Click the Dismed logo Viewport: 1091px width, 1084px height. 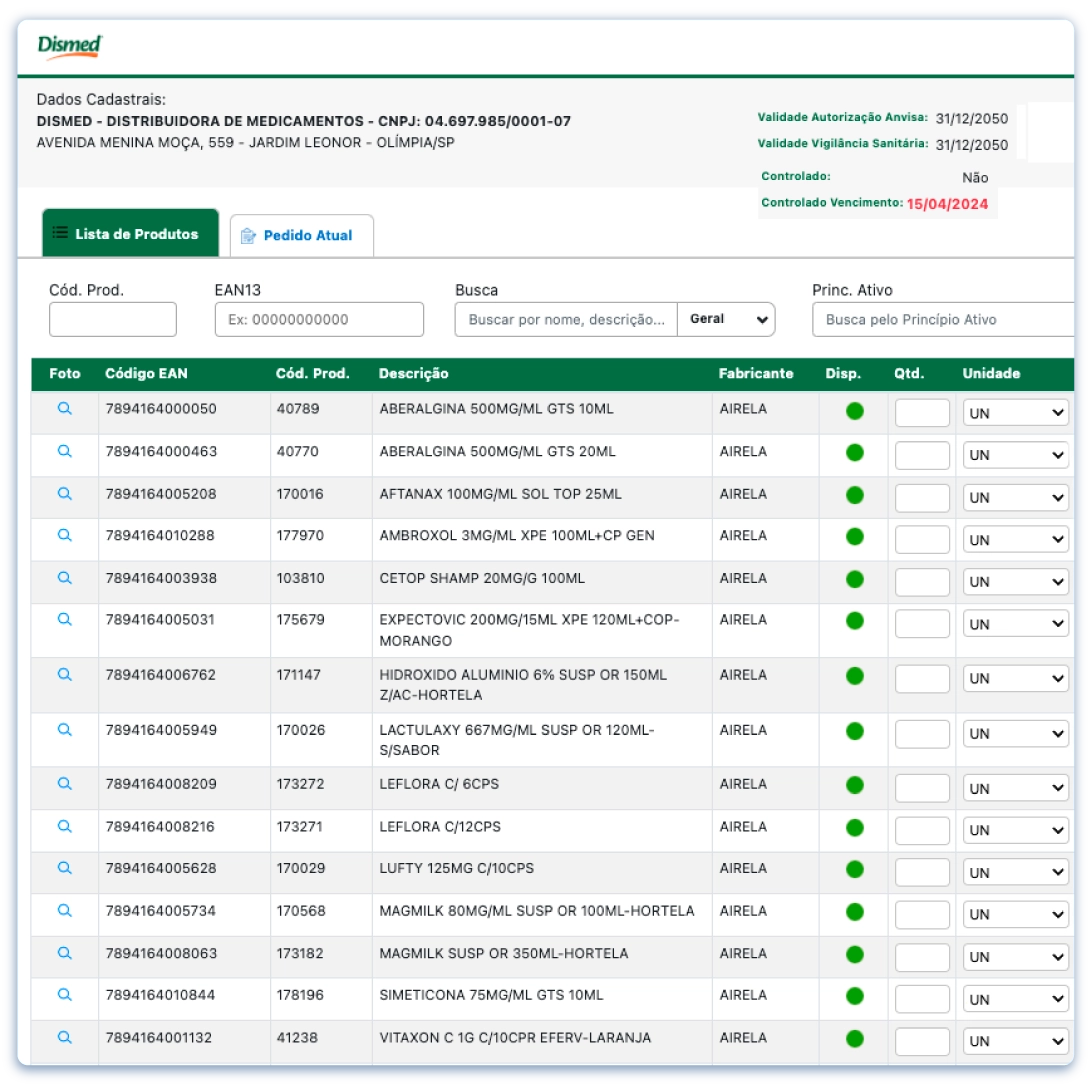69,46
